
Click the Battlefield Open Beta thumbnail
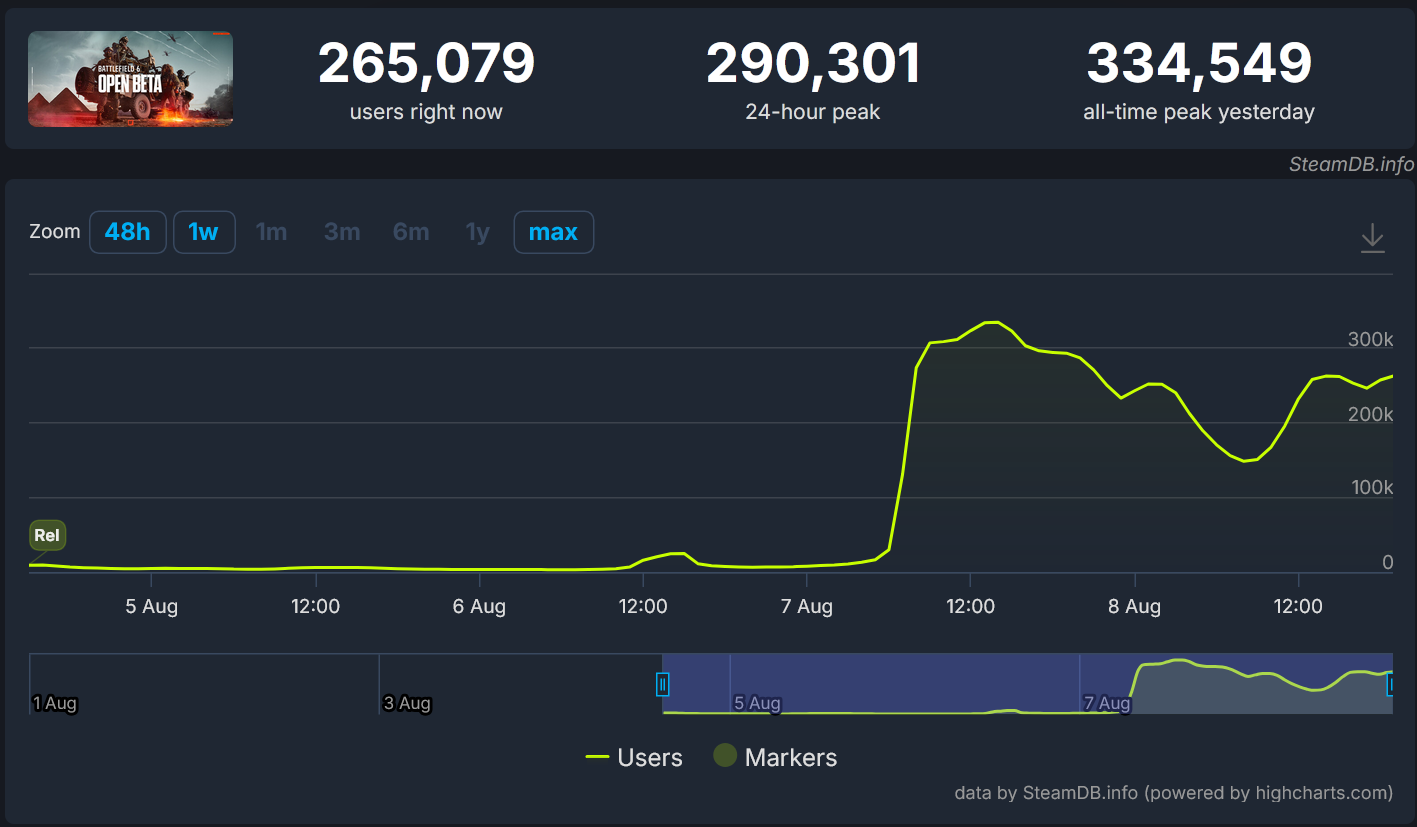tap(131, 79)
